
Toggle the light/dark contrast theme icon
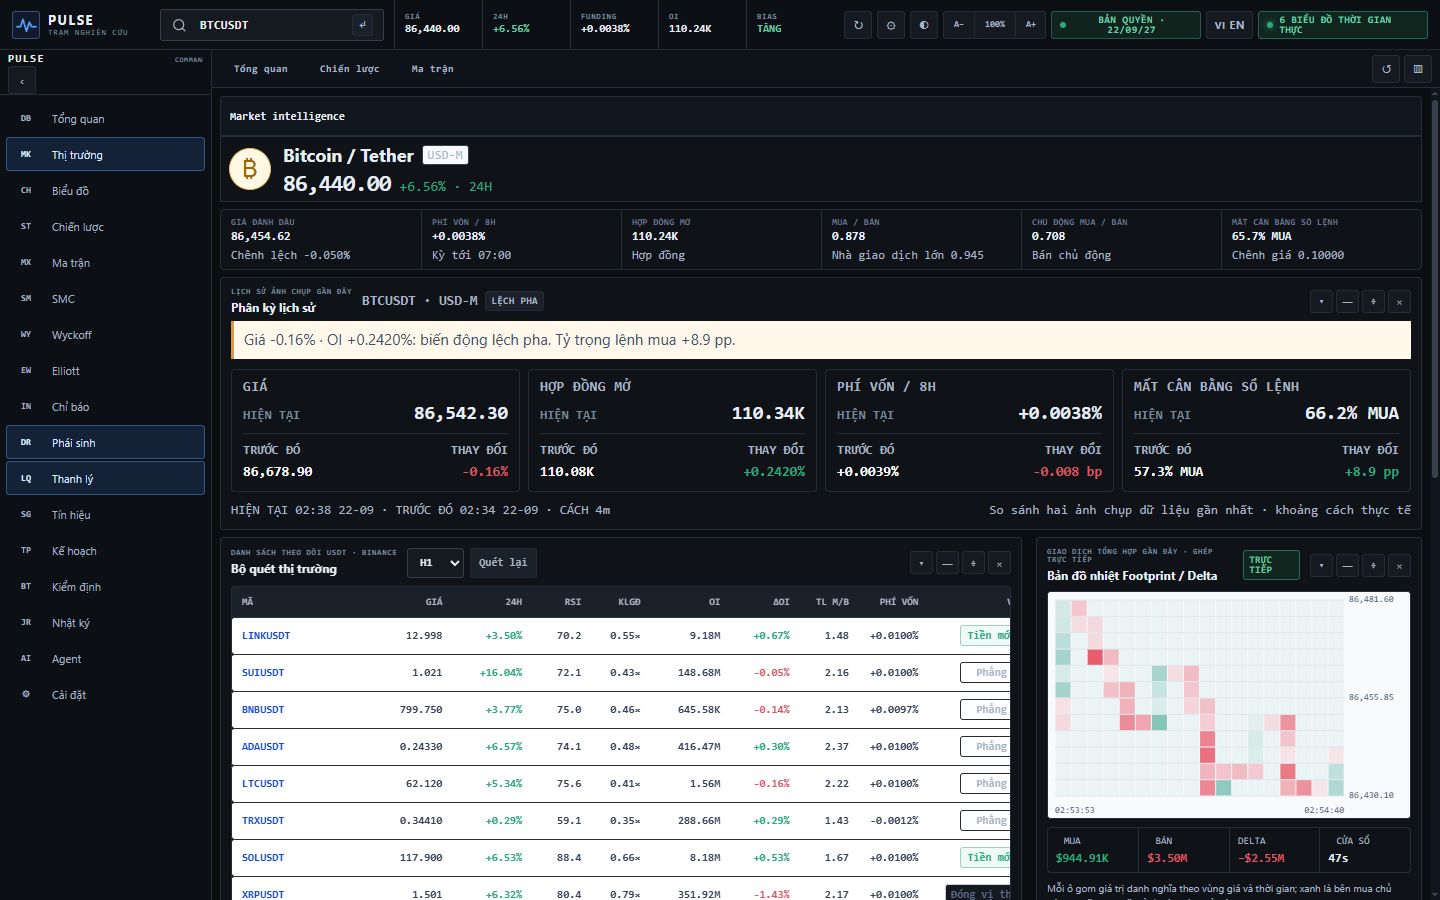(x=924, y=25)
